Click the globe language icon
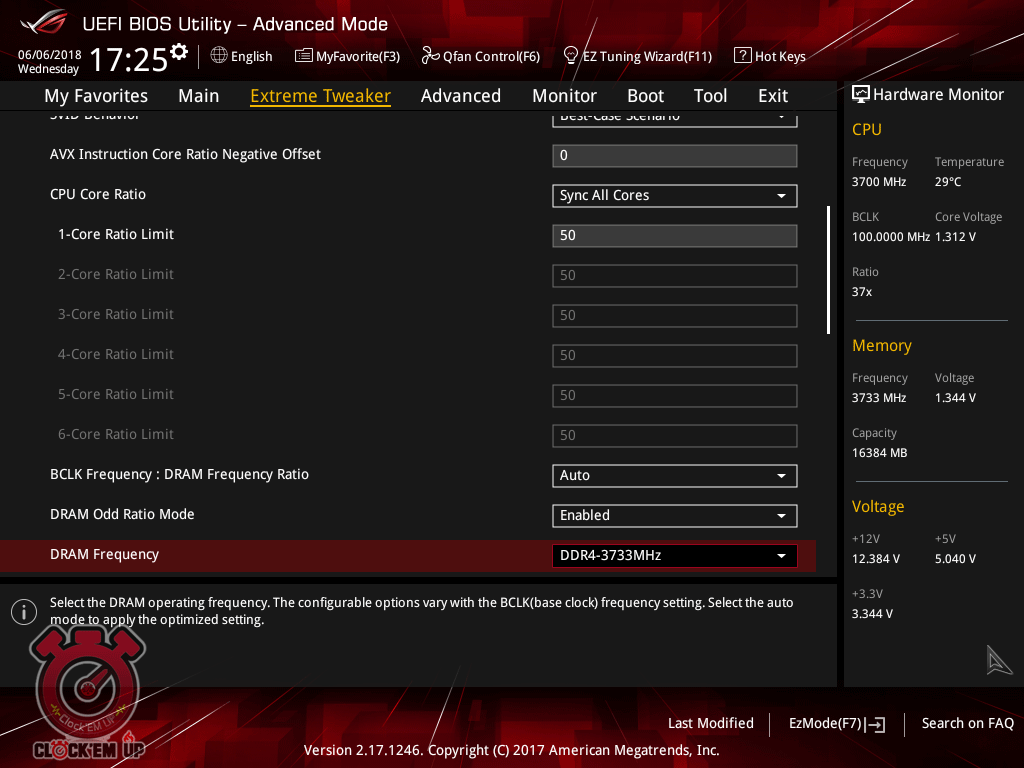This screenshot has width=1024, height=768. pyautogui.click(x=219, y=56)
